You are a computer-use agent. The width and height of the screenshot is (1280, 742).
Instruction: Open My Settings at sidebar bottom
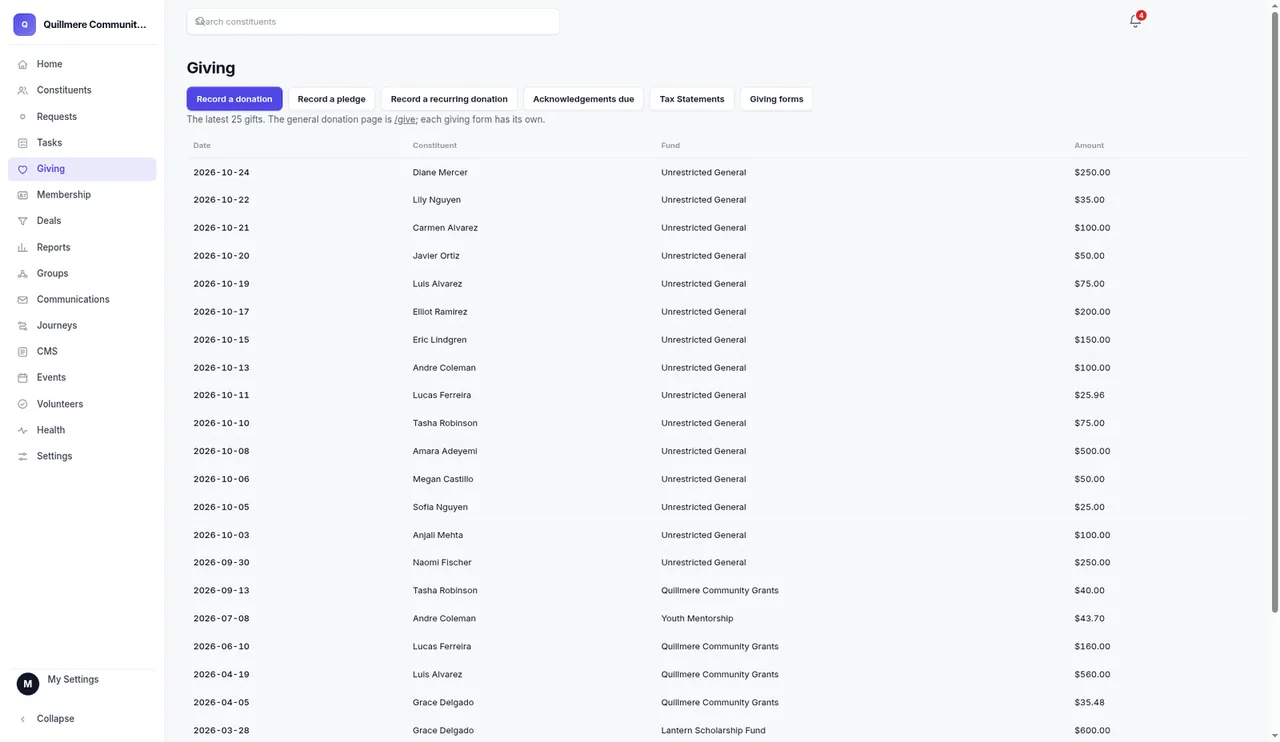73,679
